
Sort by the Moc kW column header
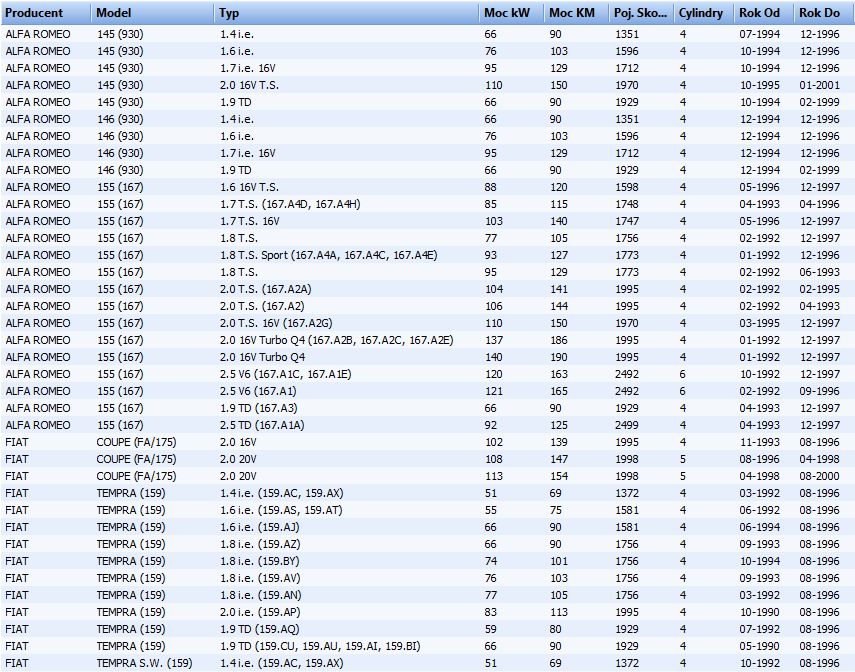pyautogui.click(x=511, y=13)
